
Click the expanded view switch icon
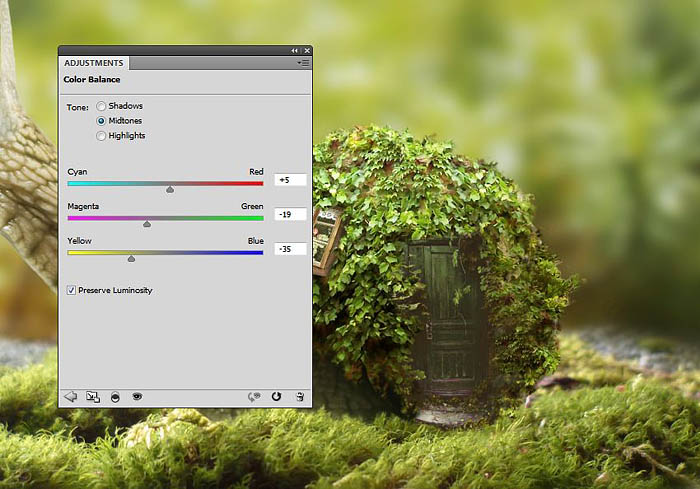tap(93, 396)
